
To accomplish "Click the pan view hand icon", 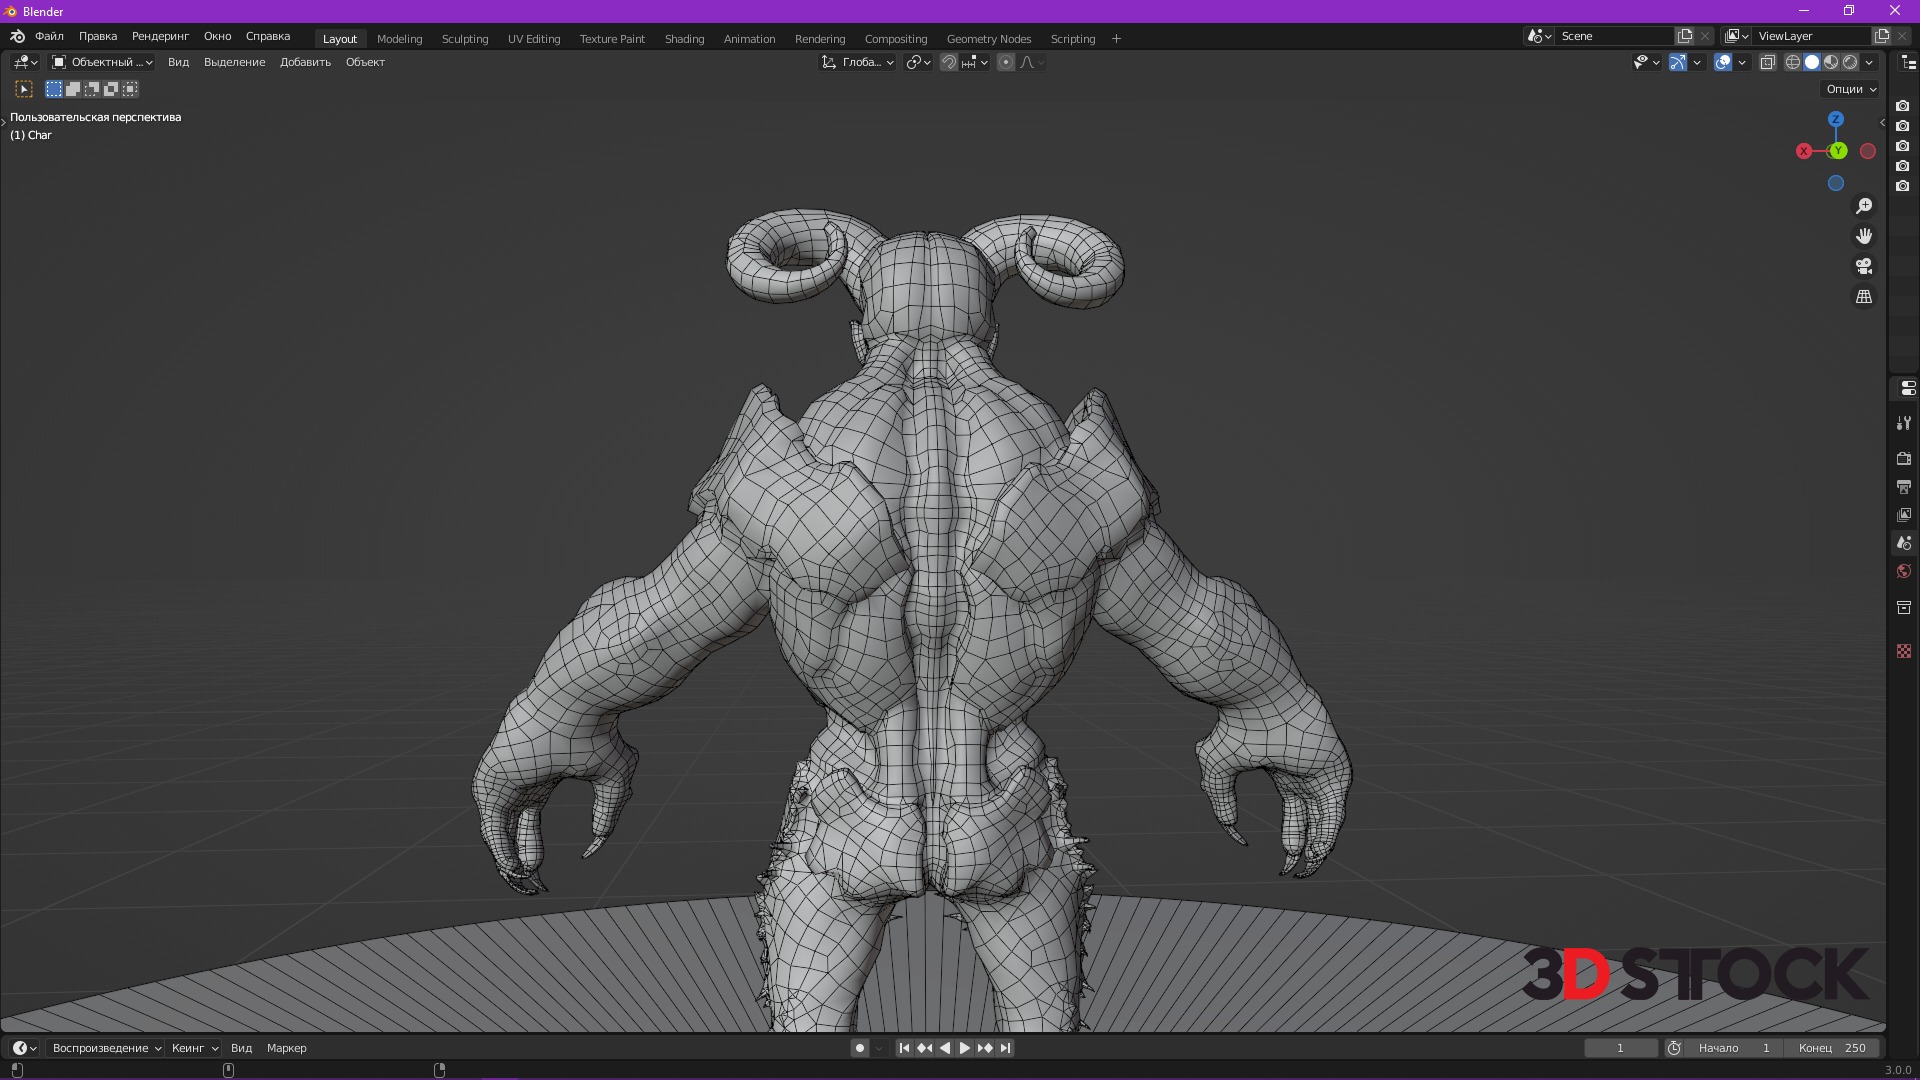I will (1864, 236).
